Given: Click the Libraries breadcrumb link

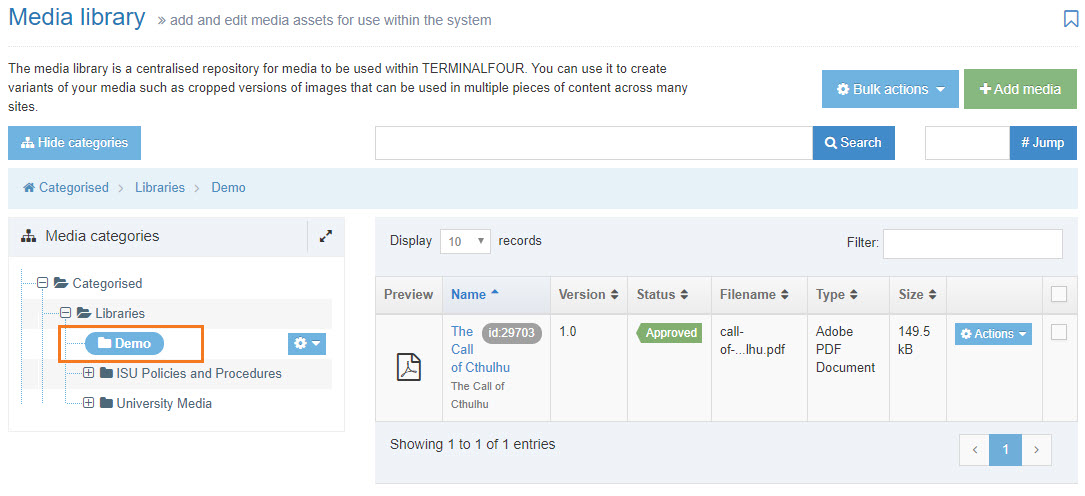Looking at the screenshot, I should [x=160, y=188].
